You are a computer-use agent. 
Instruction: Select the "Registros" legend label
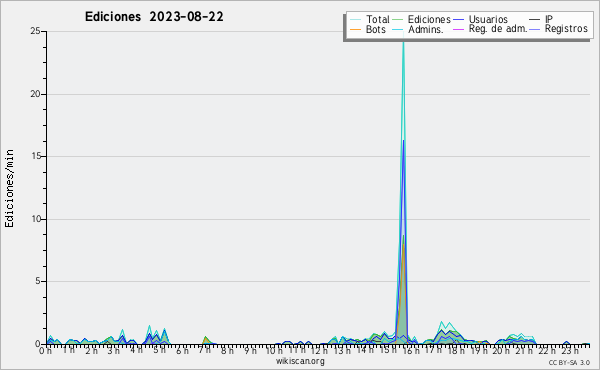(566, 29)
